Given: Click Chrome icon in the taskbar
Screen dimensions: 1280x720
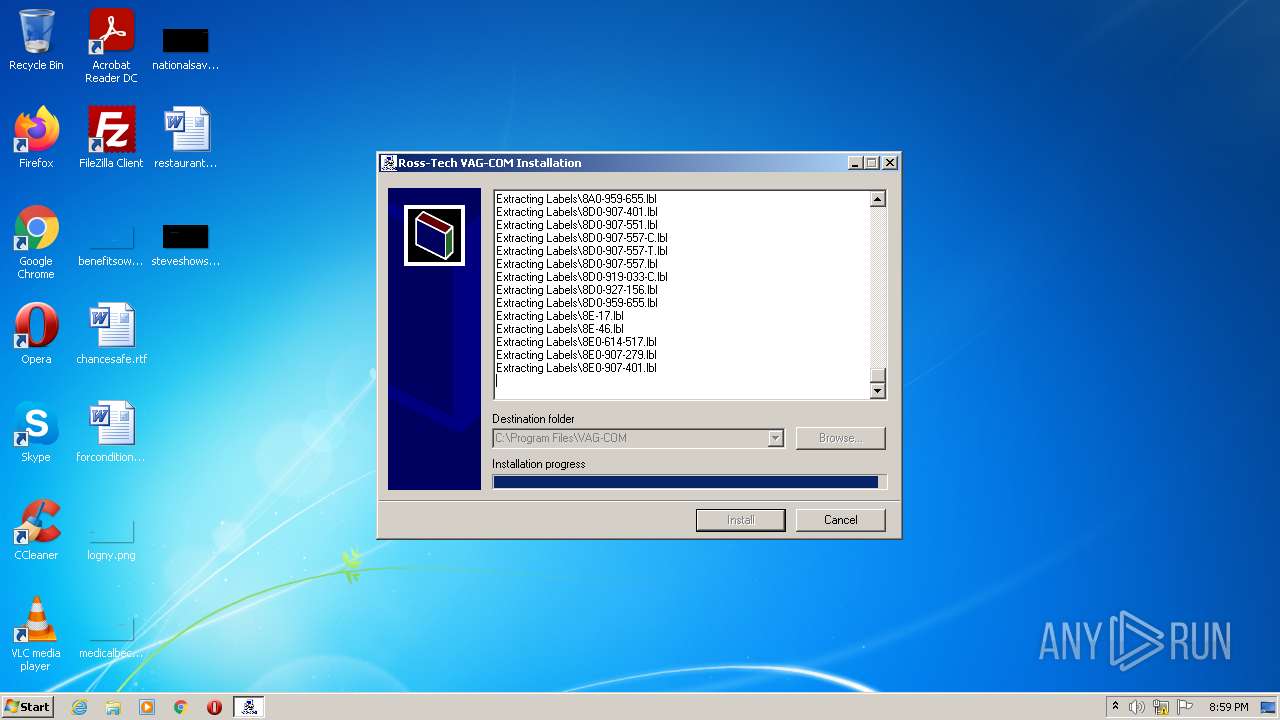Looking at the screenshot, I should pyautogui.click(x=181, y=707).
